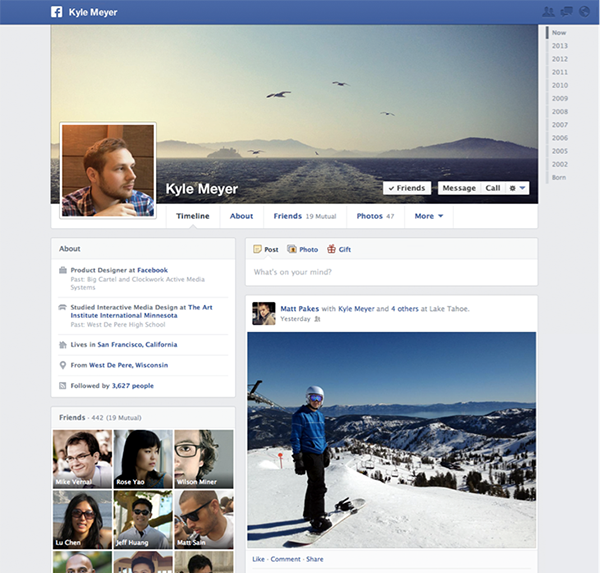Click the Matt Pakes name link
The height and width of the screenshot is (573, 600).
coord(300,309)
